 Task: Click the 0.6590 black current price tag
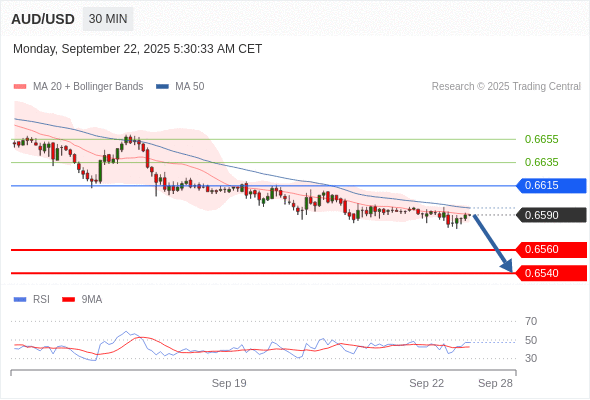[551, 215]
